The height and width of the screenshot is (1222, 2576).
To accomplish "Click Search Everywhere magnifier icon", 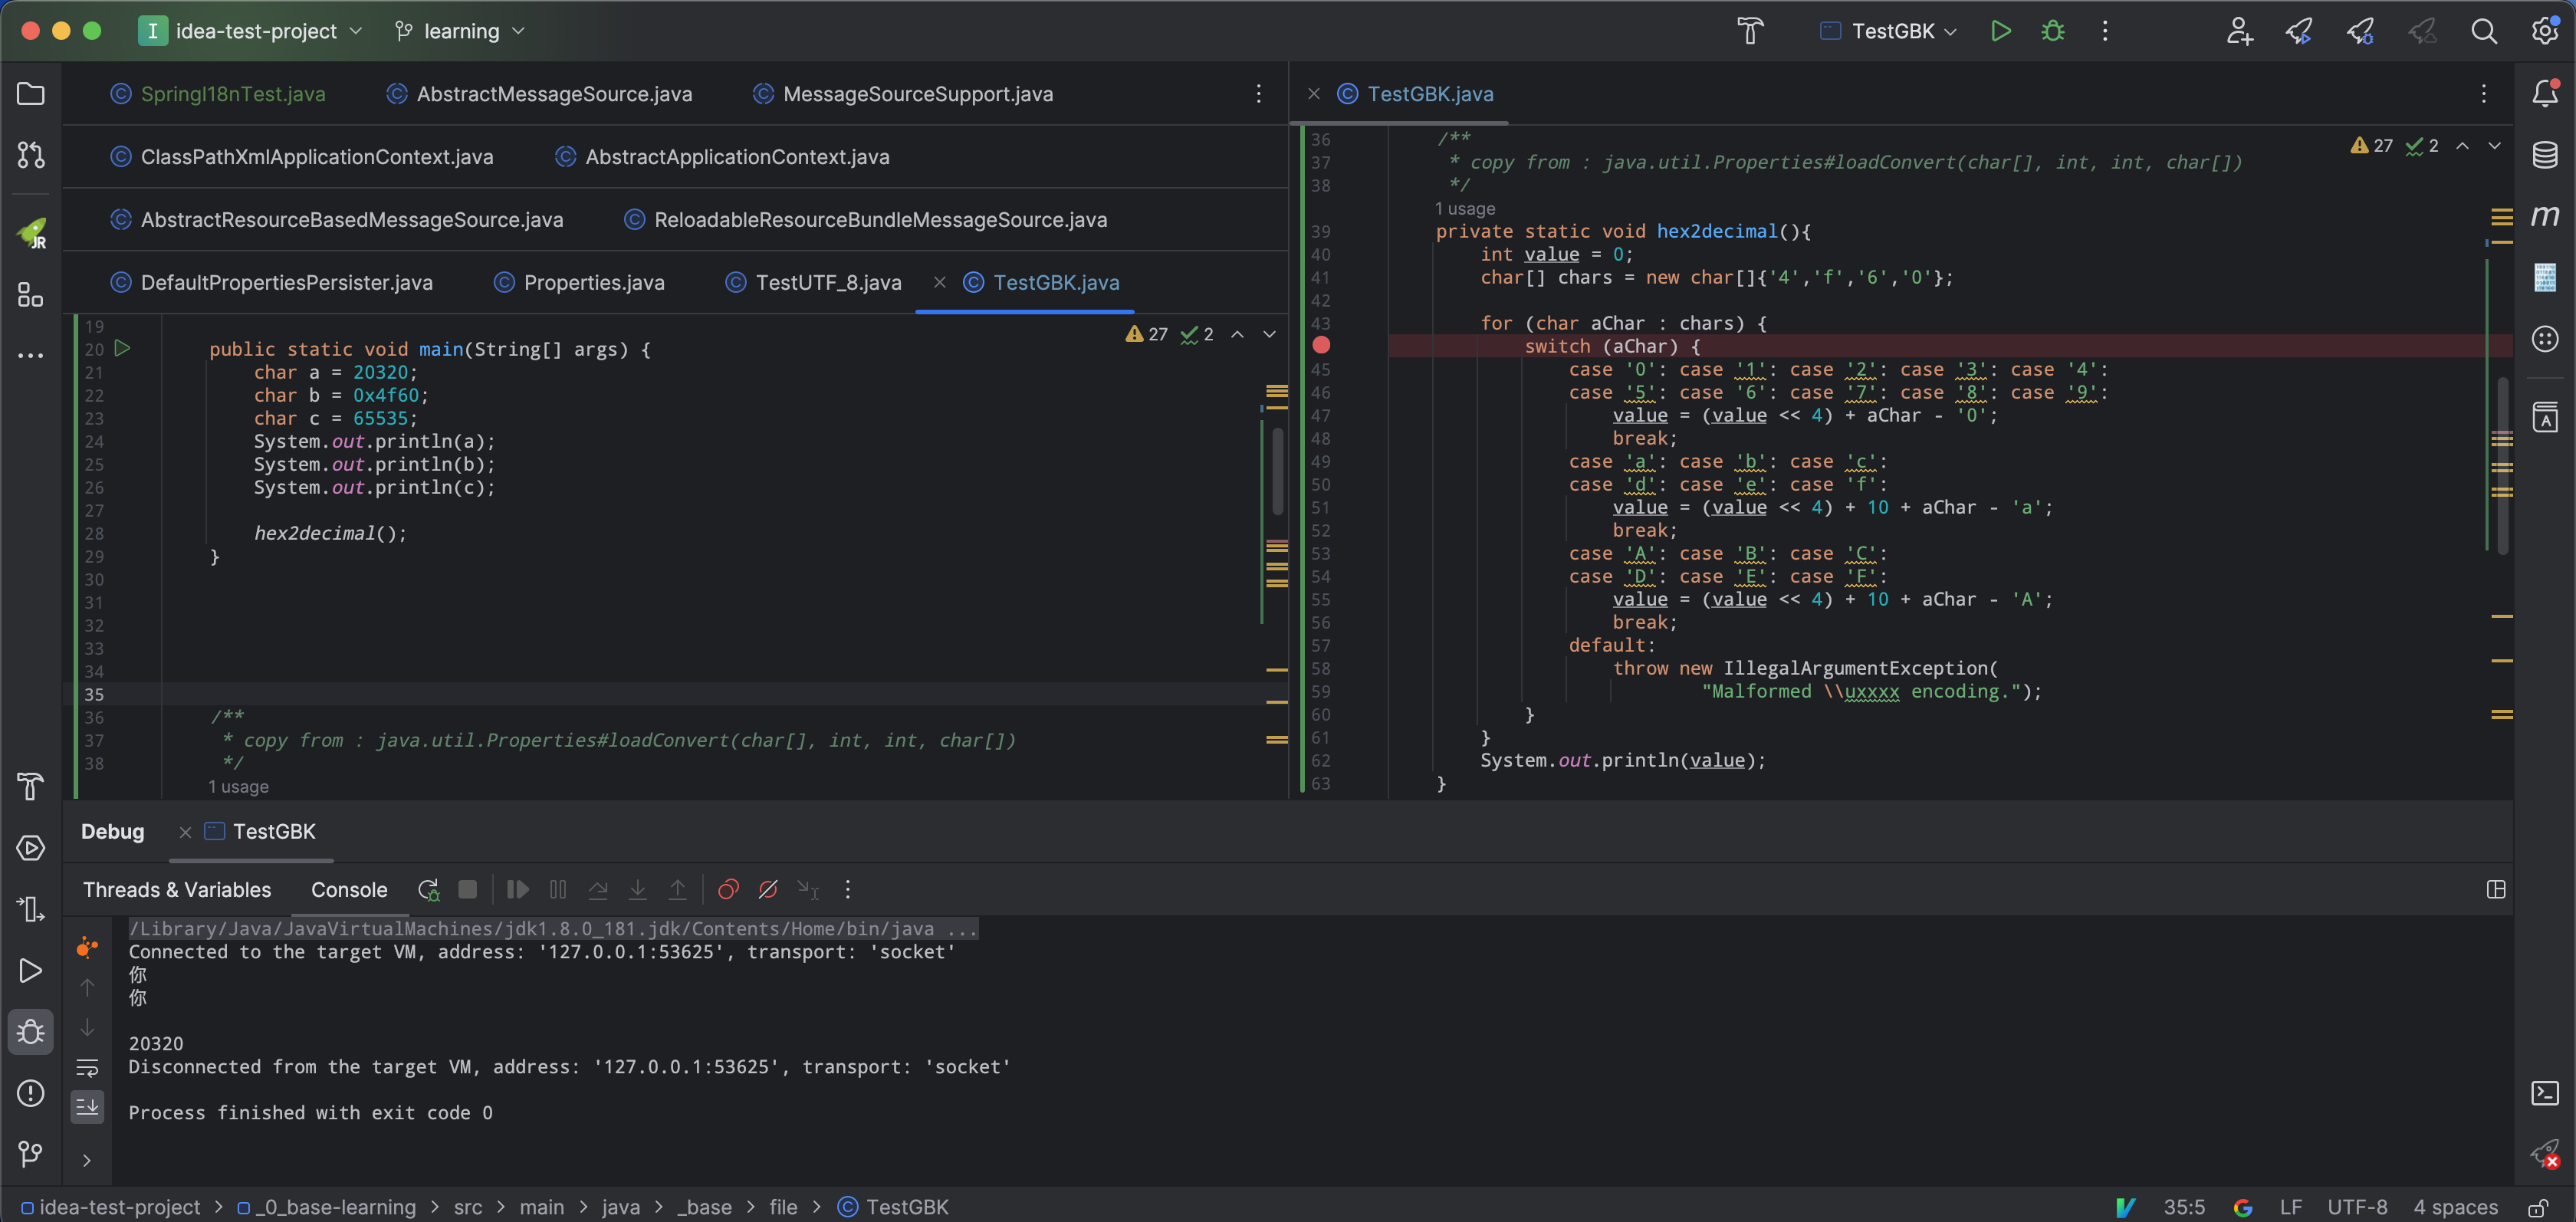I will pos(2484,31).
